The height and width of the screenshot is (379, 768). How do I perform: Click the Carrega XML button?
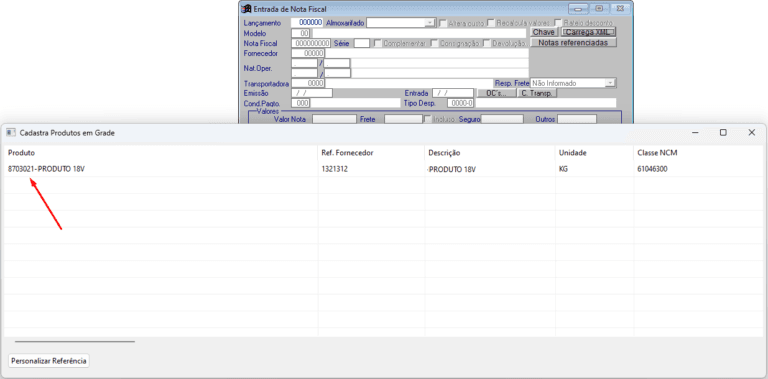point(587,32)
